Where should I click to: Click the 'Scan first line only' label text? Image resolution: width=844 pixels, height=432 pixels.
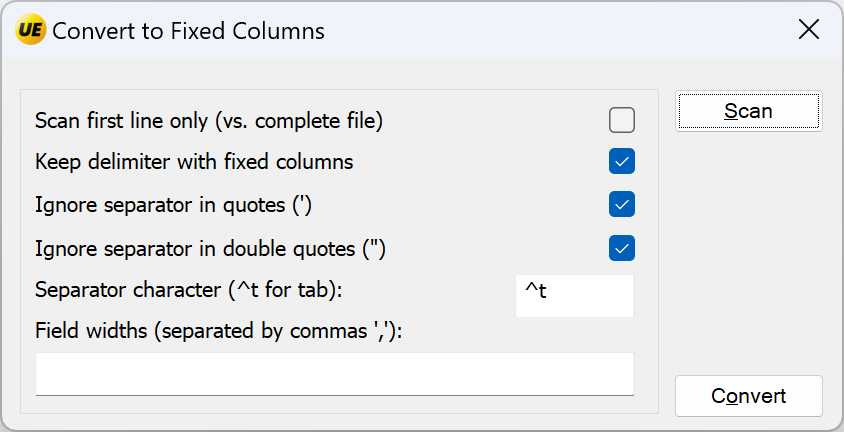point(209,121)
